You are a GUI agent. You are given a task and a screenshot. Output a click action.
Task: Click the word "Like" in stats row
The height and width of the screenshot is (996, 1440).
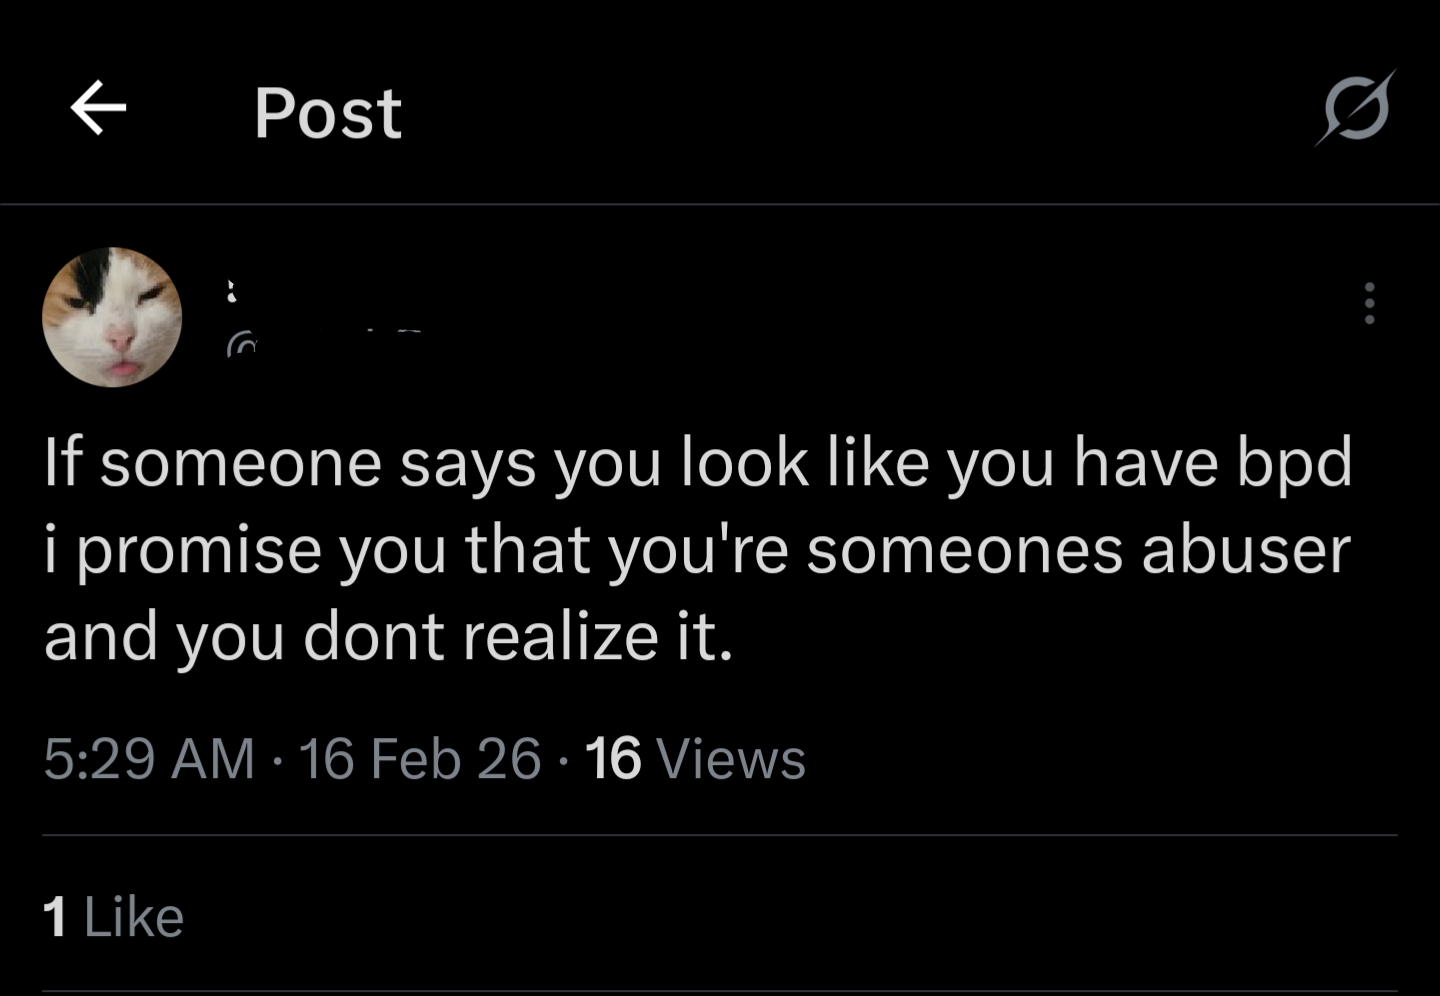click(134, 916)
